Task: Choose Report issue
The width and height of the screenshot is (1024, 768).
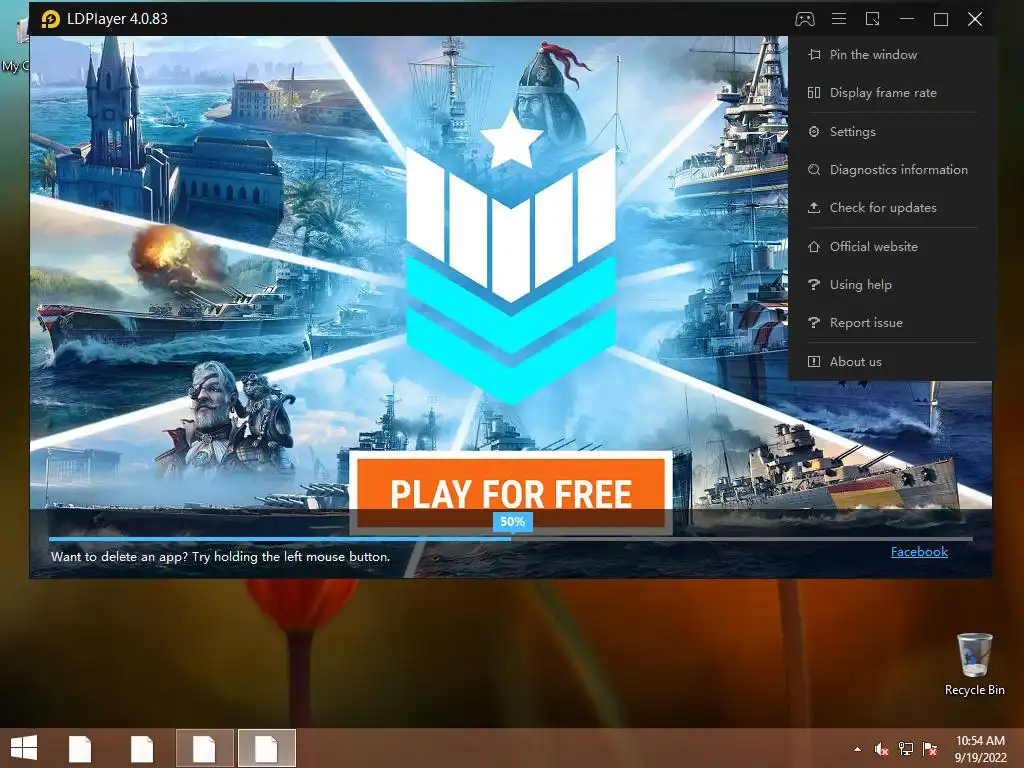Action: tap(891, 323)
